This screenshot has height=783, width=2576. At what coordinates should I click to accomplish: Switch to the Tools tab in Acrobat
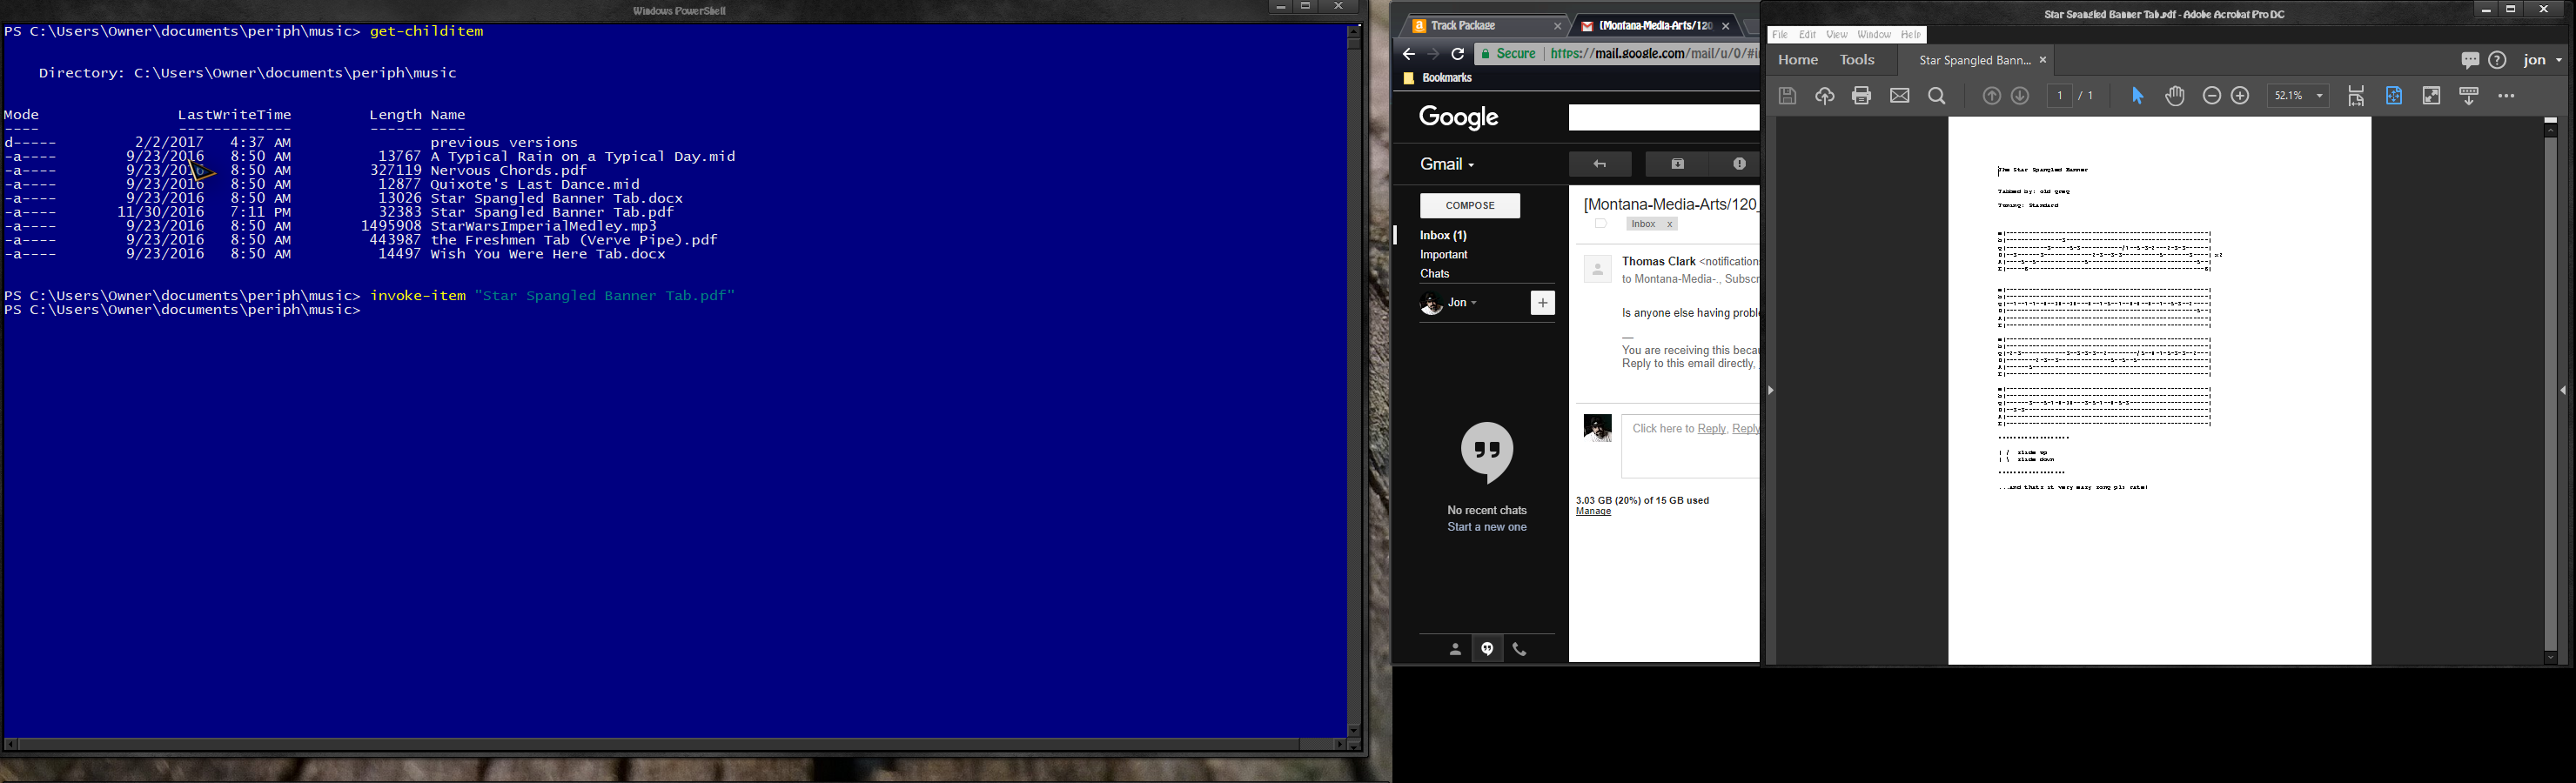(1856, 59)
